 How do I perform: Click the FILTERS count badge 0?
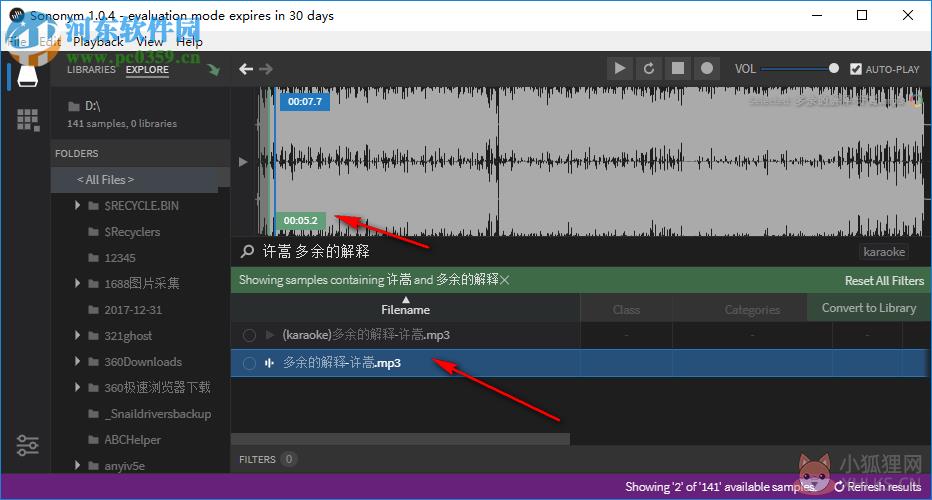(289, 459)
